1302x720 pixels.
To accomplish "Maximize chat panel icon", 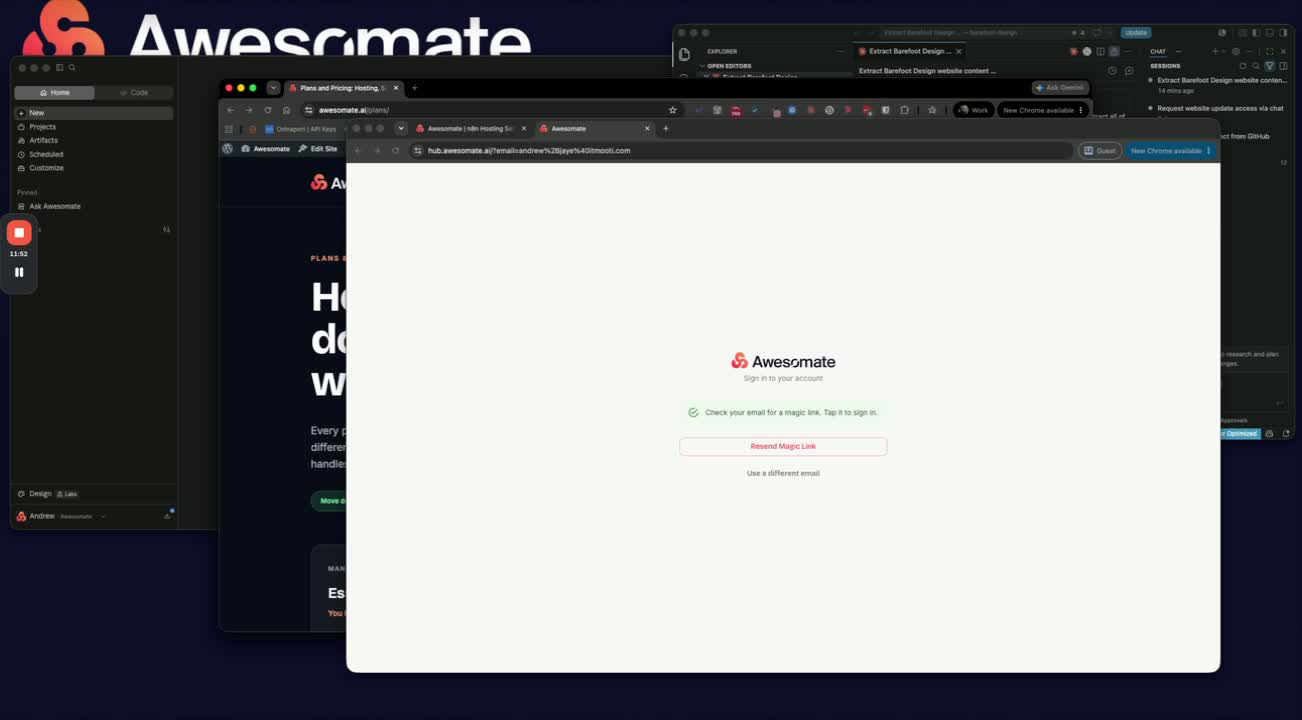I will (x=1270, y=51).
